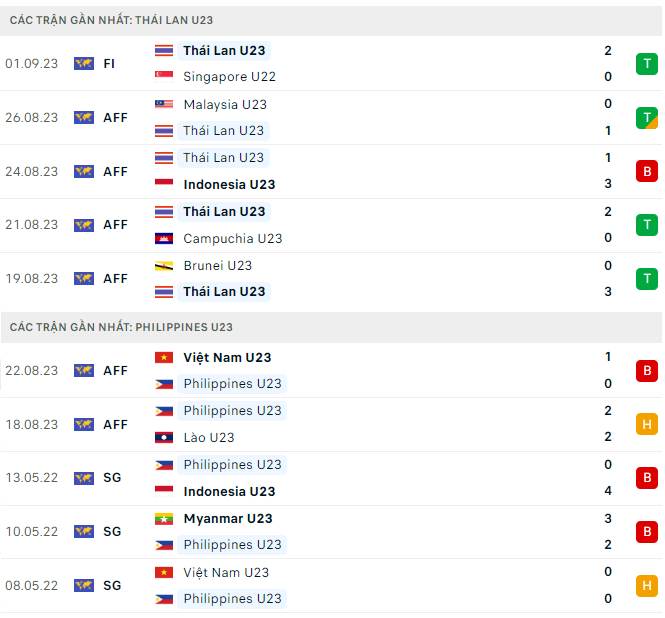
Task: Click the Brunei U23 flag icon
Action: [164, 265]
